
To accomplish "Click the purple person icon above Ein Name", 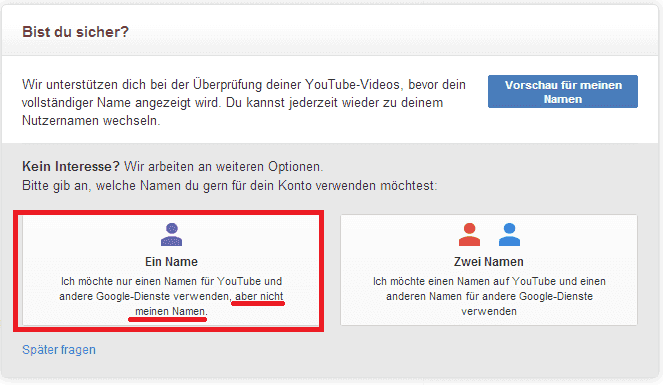I will 171,235.
